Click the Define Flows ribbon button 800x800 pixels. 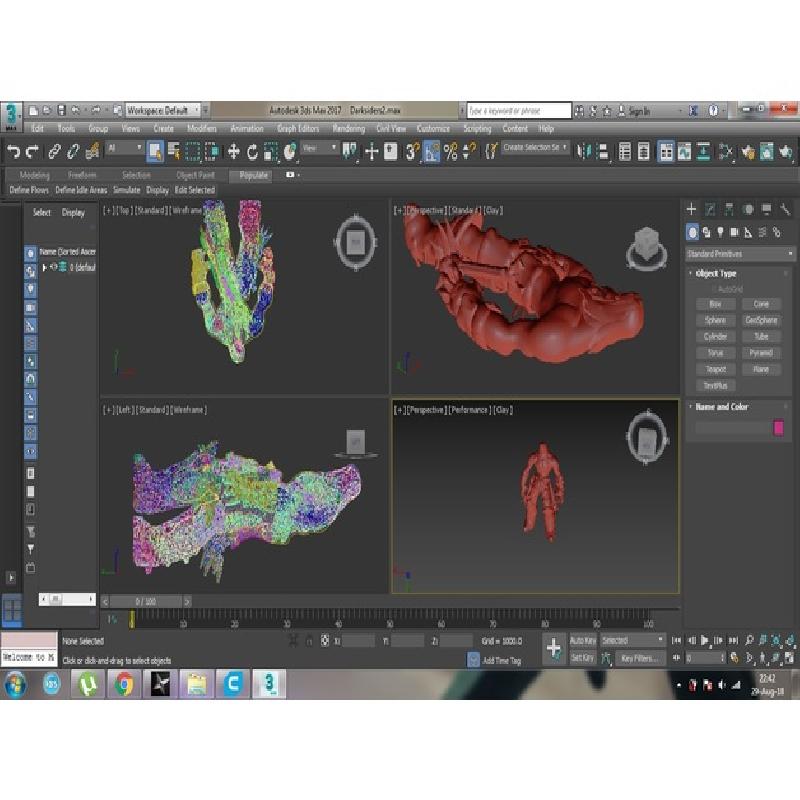tap(29, 190)
